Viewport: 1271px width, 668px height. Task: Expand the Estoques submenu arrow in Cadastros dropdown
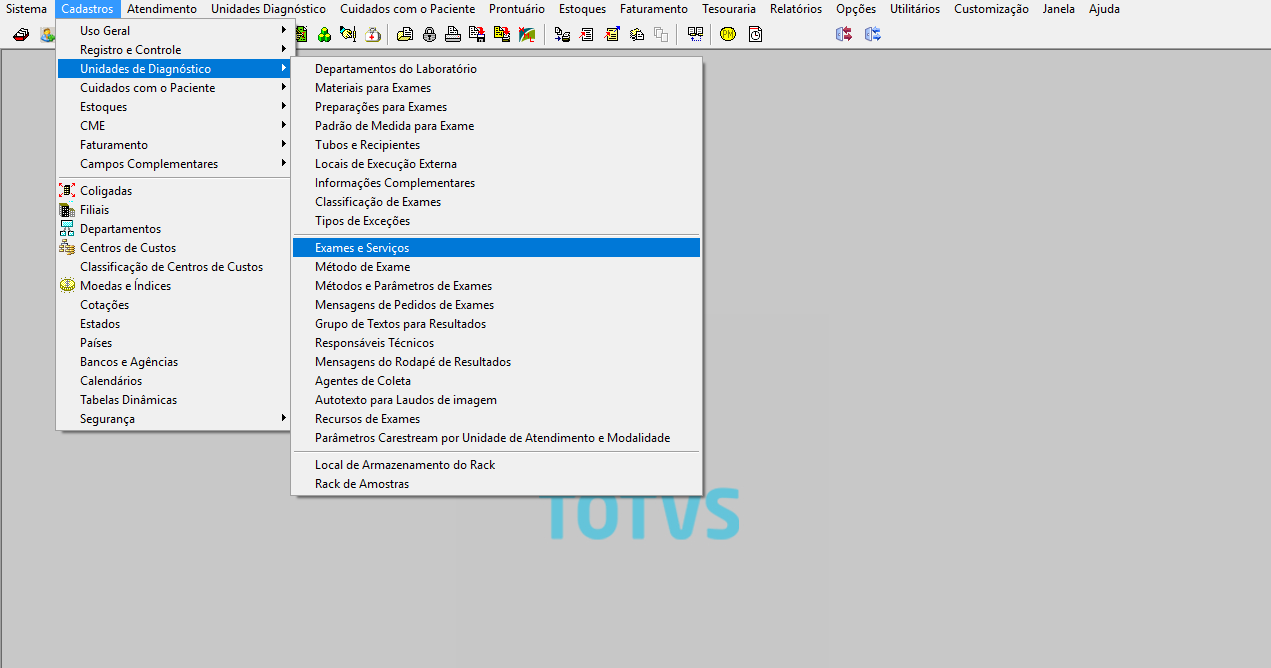284,106
